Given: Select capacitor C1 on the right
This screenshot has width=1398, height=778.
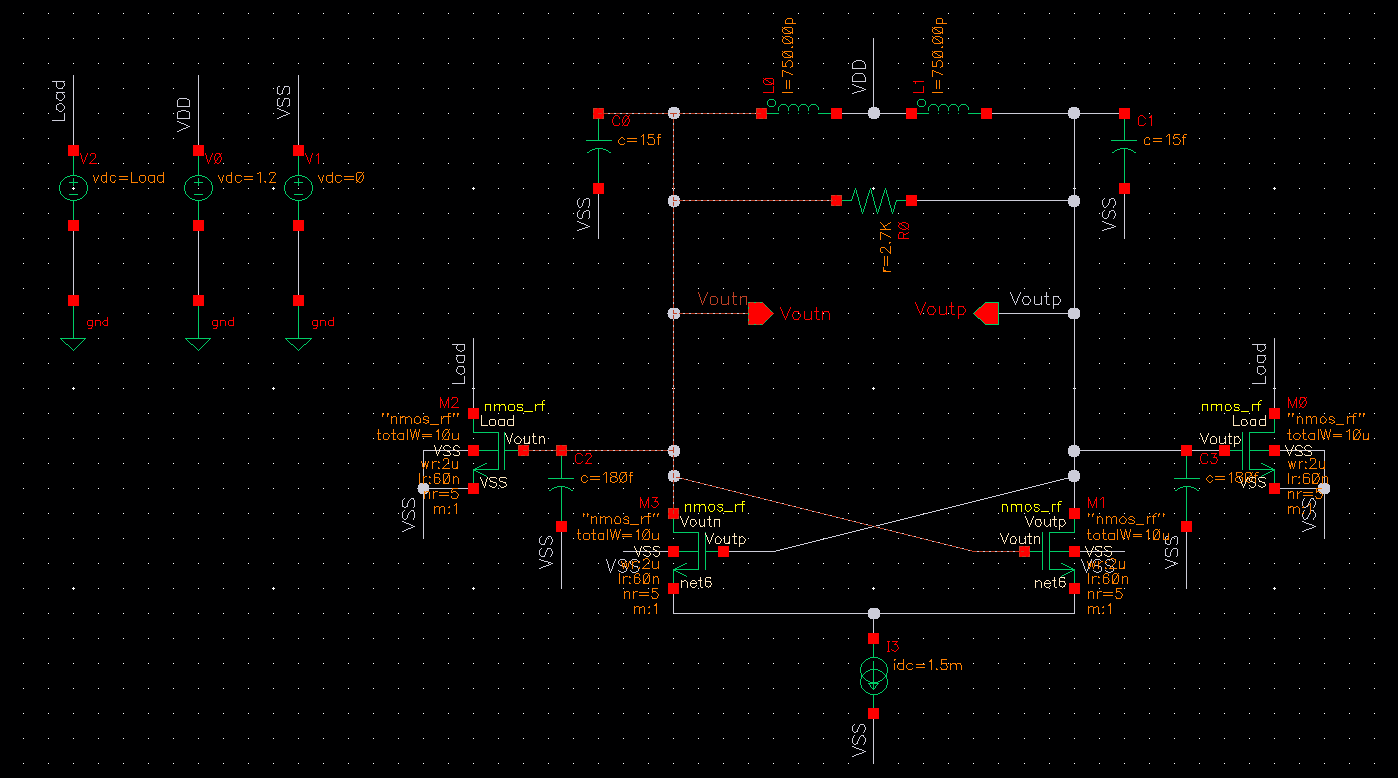Looking at the screenshot, I should (x=1122, y=145).
